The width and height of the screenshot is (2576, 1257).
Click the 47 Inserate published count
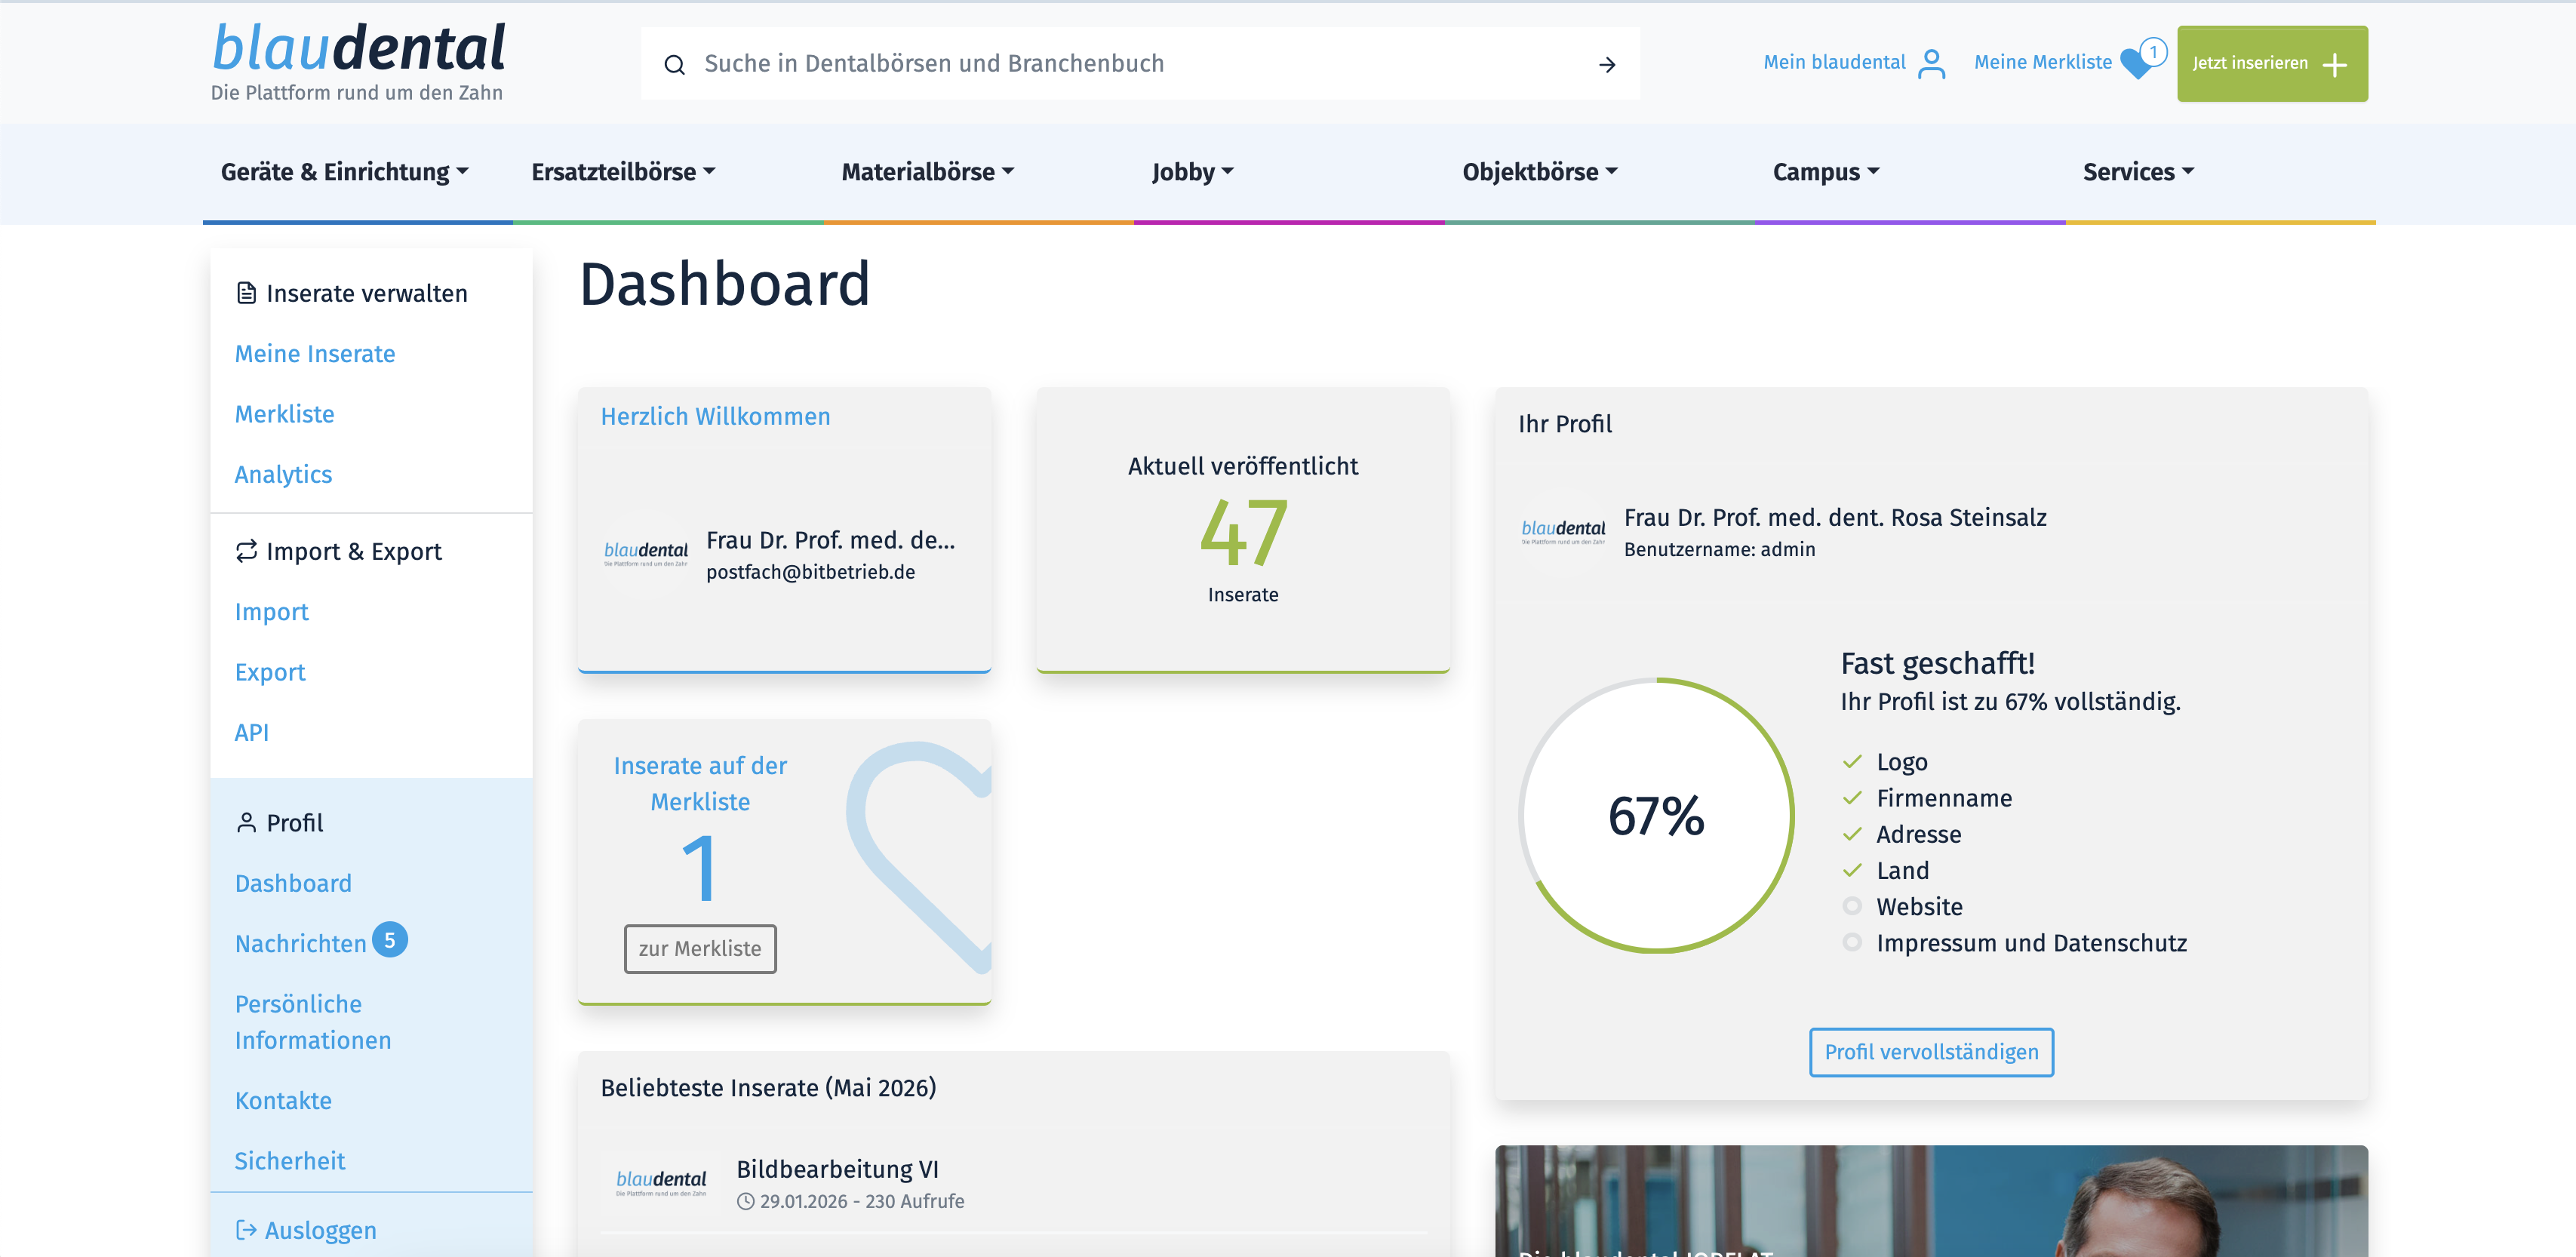(1243, 533)
